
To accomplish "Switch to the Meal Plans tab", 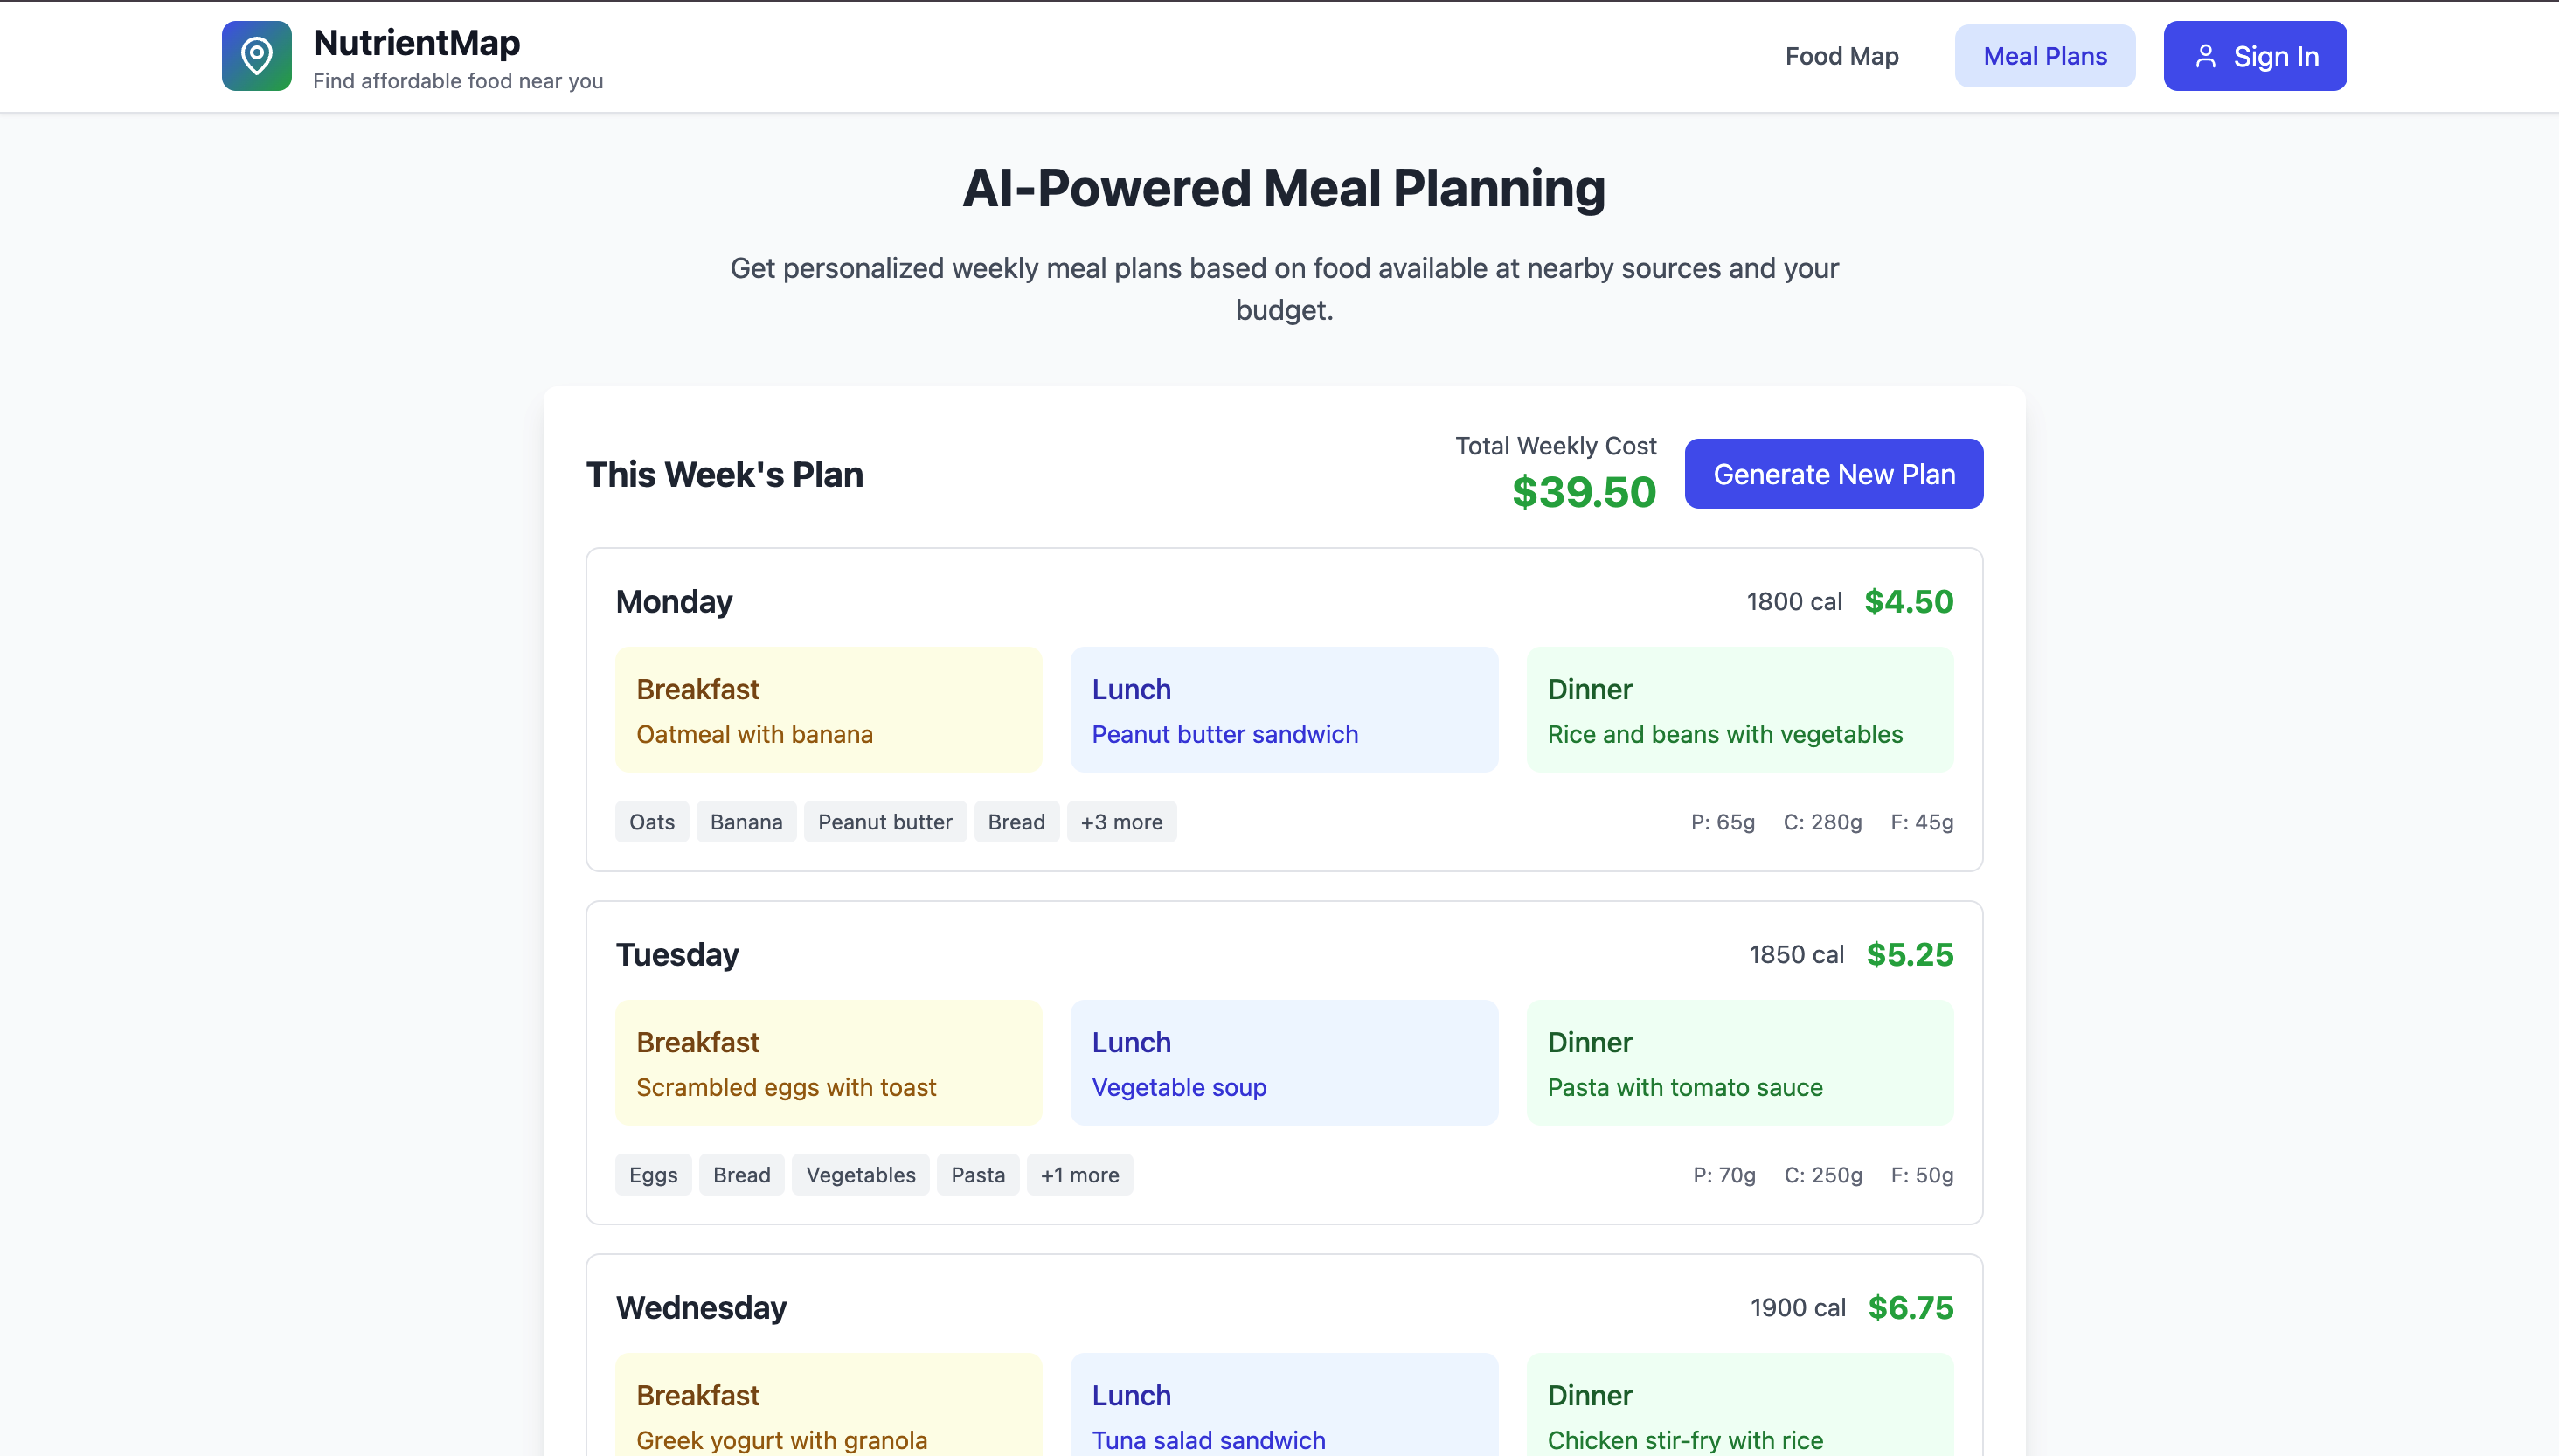I will pos(2044,56).
